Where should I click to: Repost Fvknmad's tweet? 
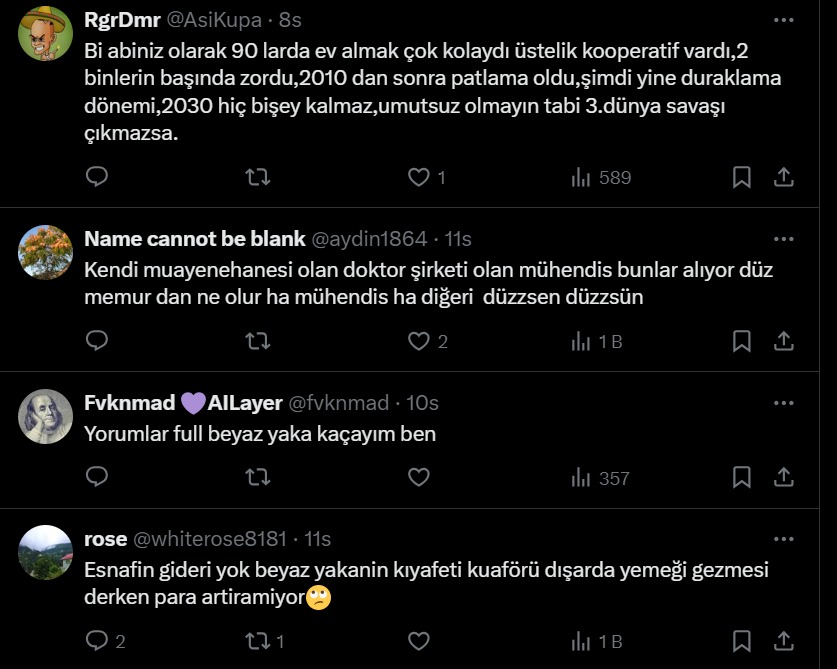[x=258, y=478]
